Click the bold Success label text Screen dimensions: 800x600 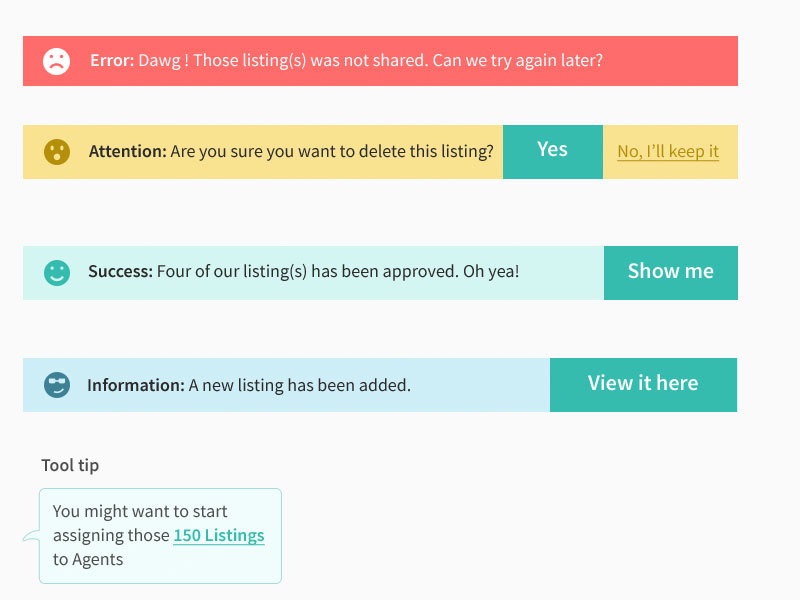(121, 273)
